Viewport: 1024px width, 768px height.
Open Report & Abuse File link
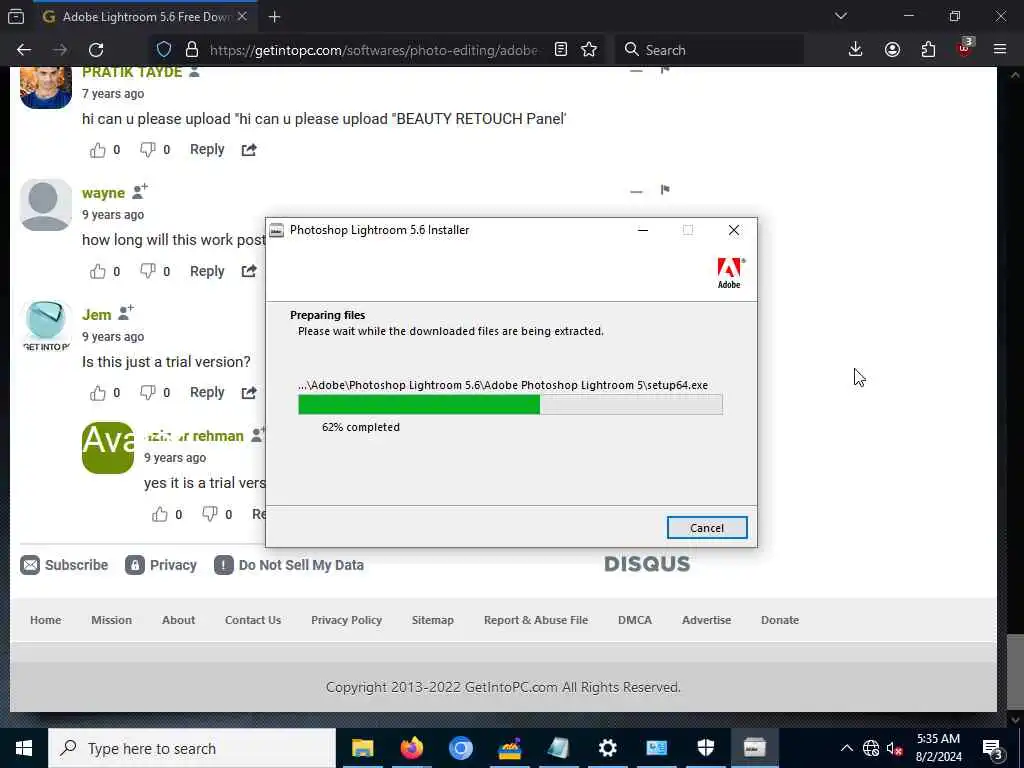pos(536,620)
